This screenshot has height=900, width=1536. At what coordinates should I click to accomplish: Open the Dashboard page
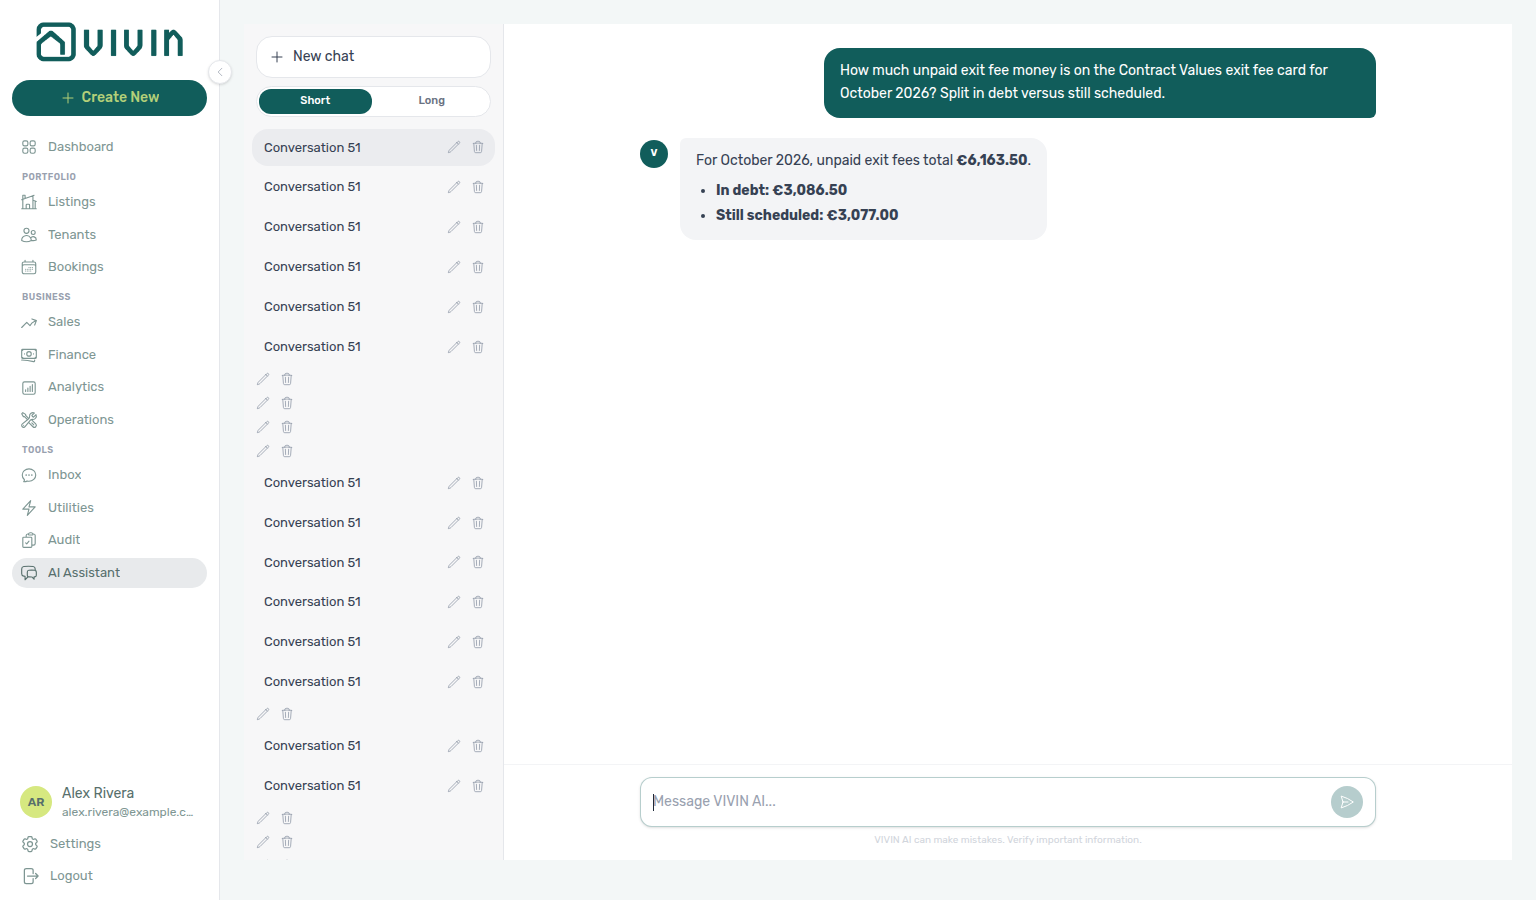pyautogui.click(x=109, y=147)
